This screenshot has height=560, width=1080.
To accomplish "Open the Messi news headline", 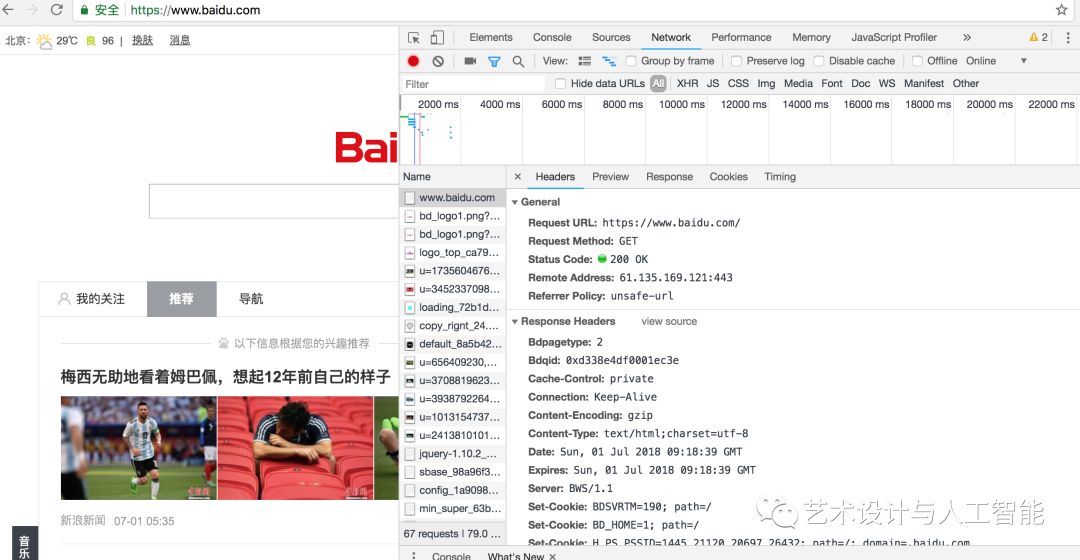I will (x=225, y=377).
